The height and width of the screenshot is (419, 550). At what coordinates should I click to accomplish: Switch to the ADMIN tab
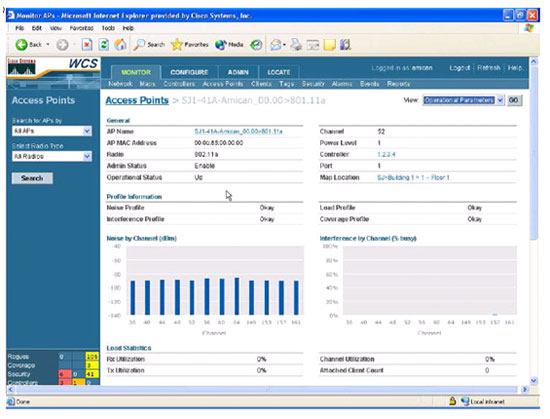(238, 72)
